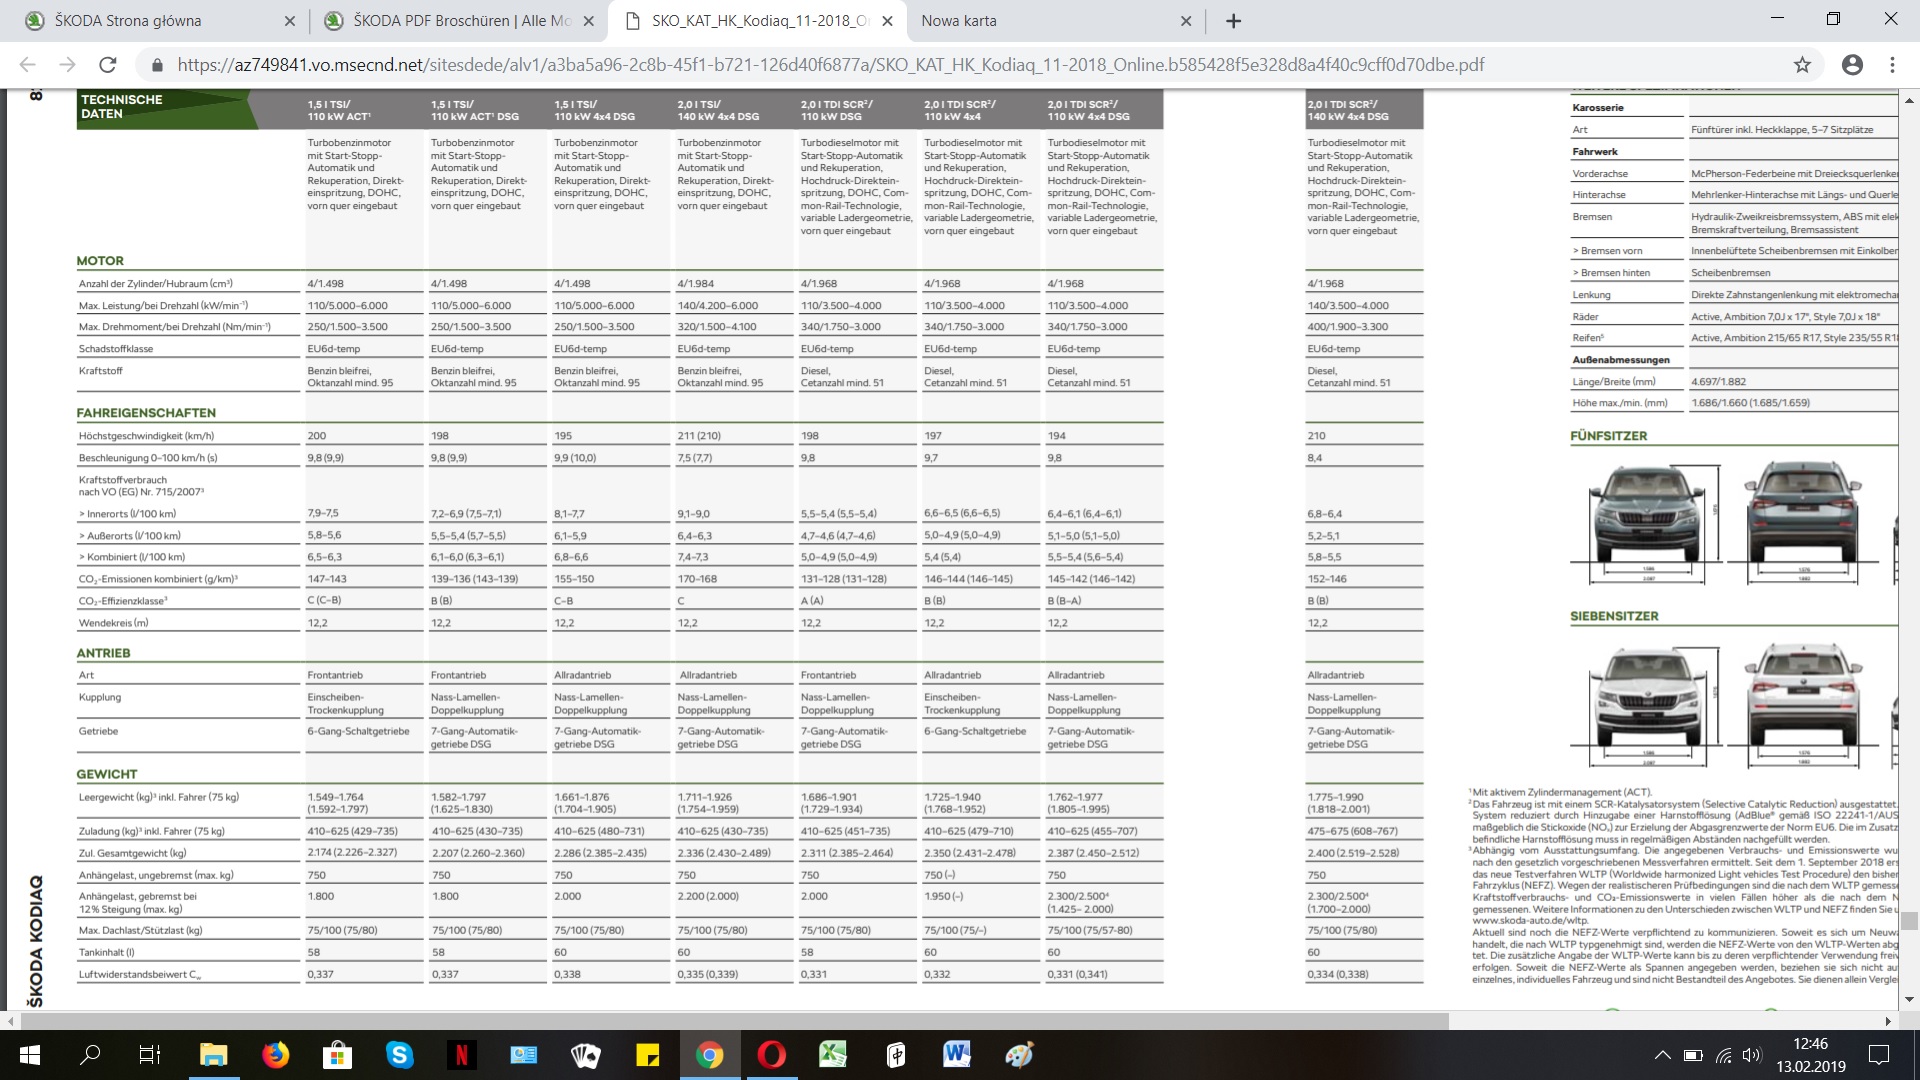
Task: Close the SKO_KAT_HK_Kodiaq PDF tab
Action: 887,21
